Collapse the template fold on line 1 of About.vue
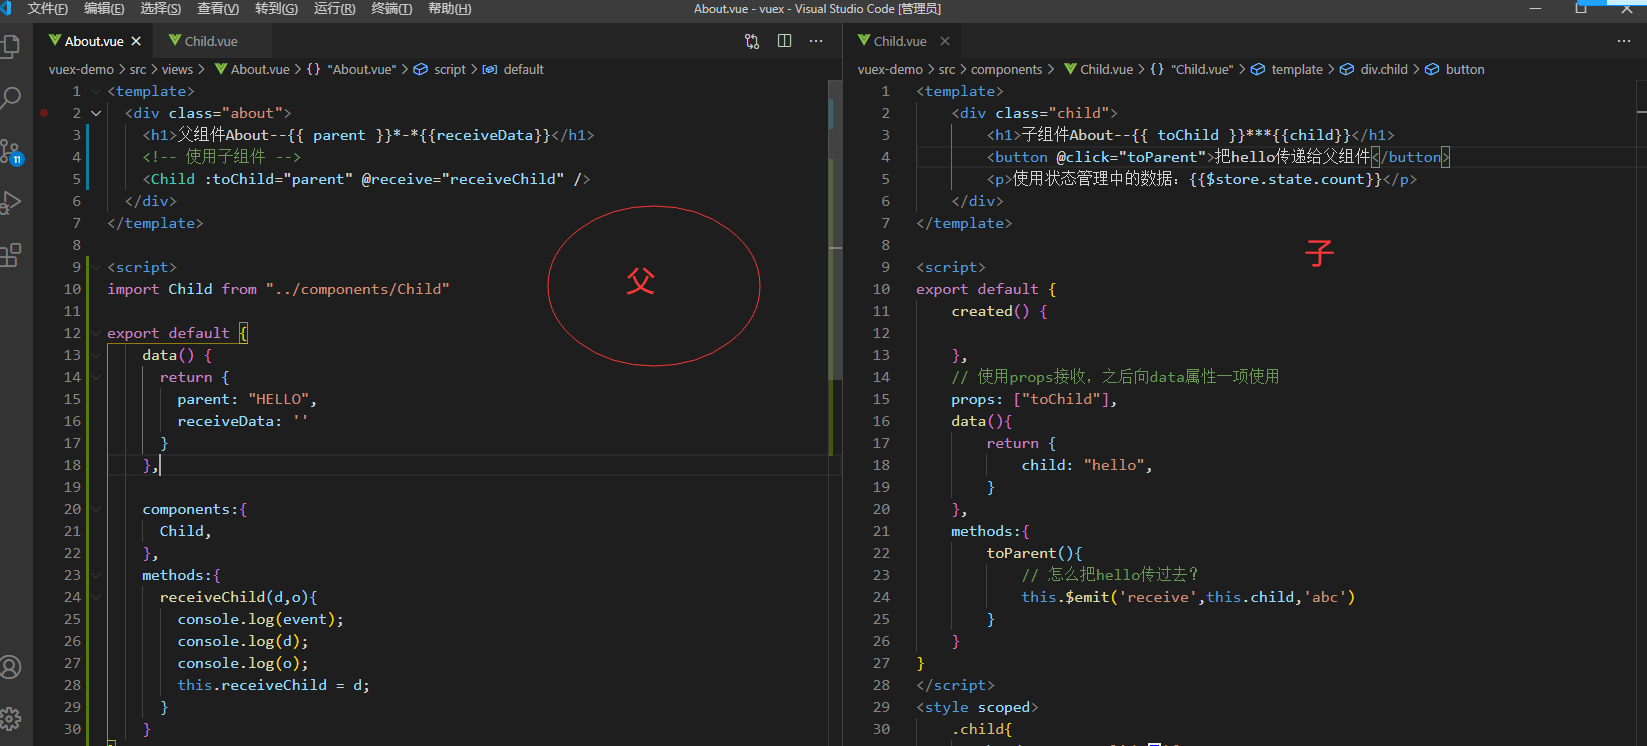This screenshot has width=1647, height=746. (96, 91)
